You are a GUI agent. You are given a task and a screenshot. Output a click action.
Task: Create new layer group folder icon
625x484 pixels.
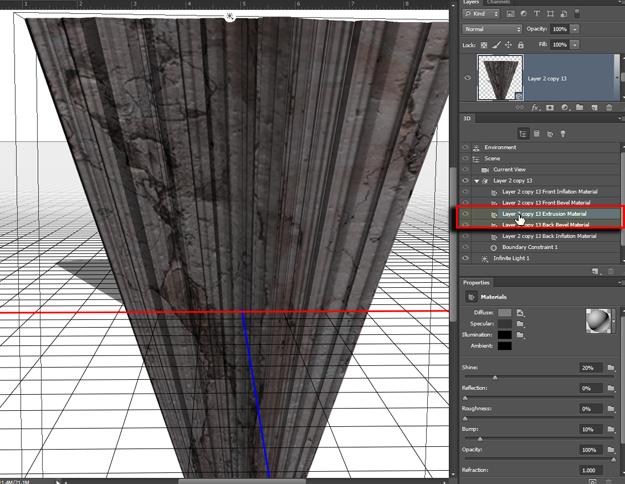pyautogui.click(x=581, y=106)
